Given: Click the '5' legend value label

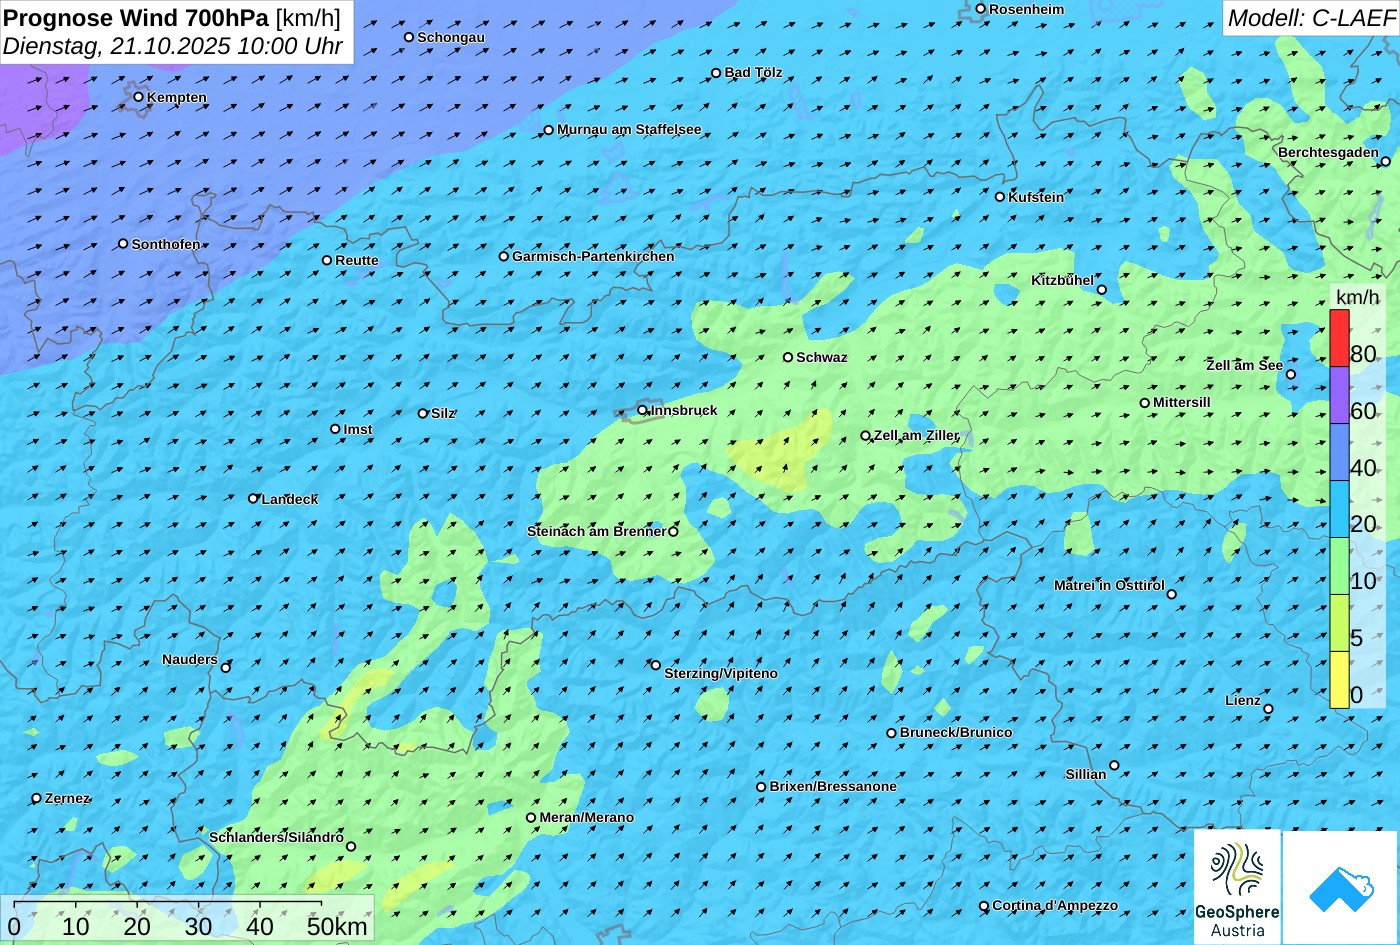Looking at the screenshot, I should 1357,638.
